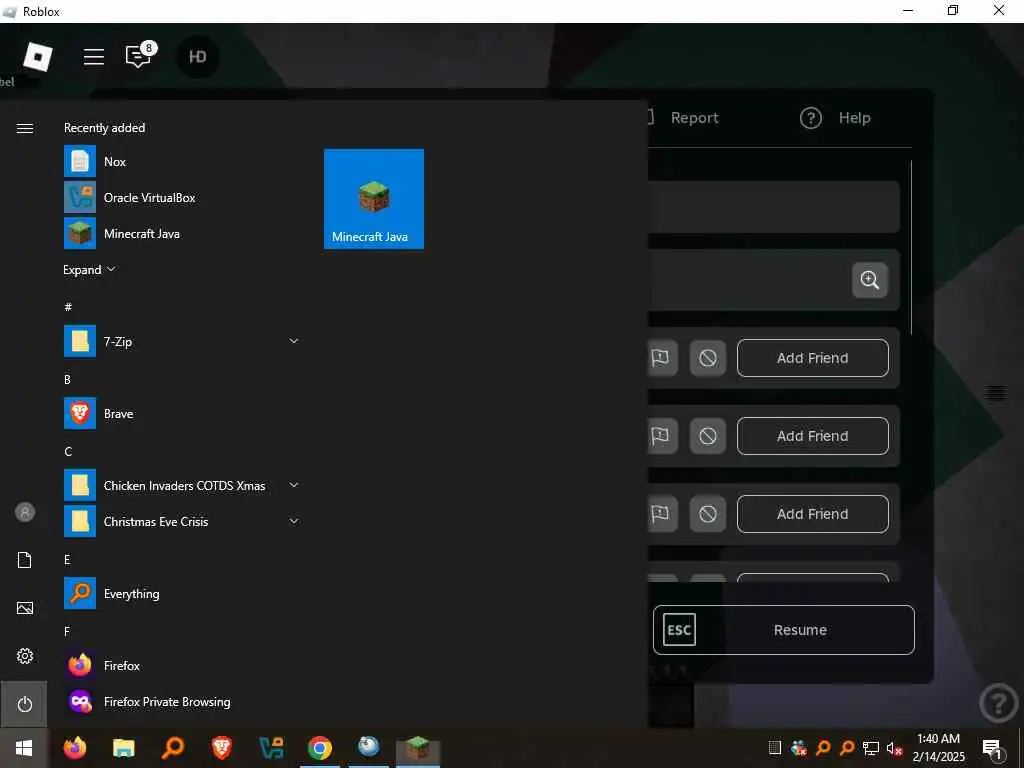Viewport: 1024px width, 768px height.
Task: Click the taskbar clock showing 1:40 AM
Action: point(938,748)
